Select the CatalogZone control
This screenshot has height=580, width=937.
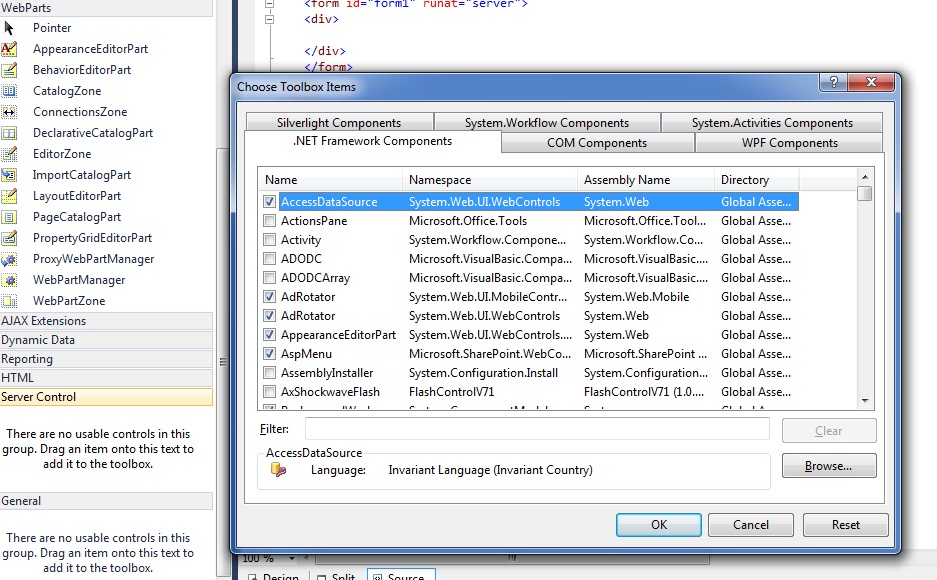point(15,90)
